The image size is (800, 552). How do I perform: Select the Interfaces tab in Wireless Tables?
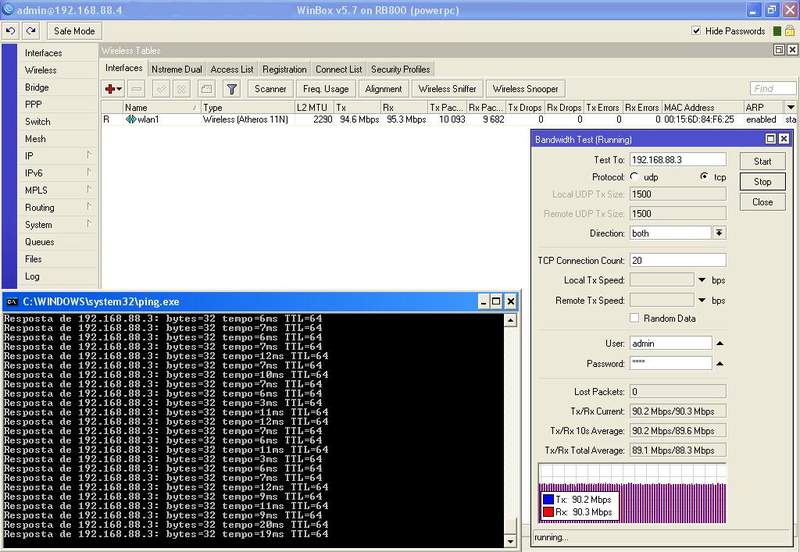coord(123,68)
